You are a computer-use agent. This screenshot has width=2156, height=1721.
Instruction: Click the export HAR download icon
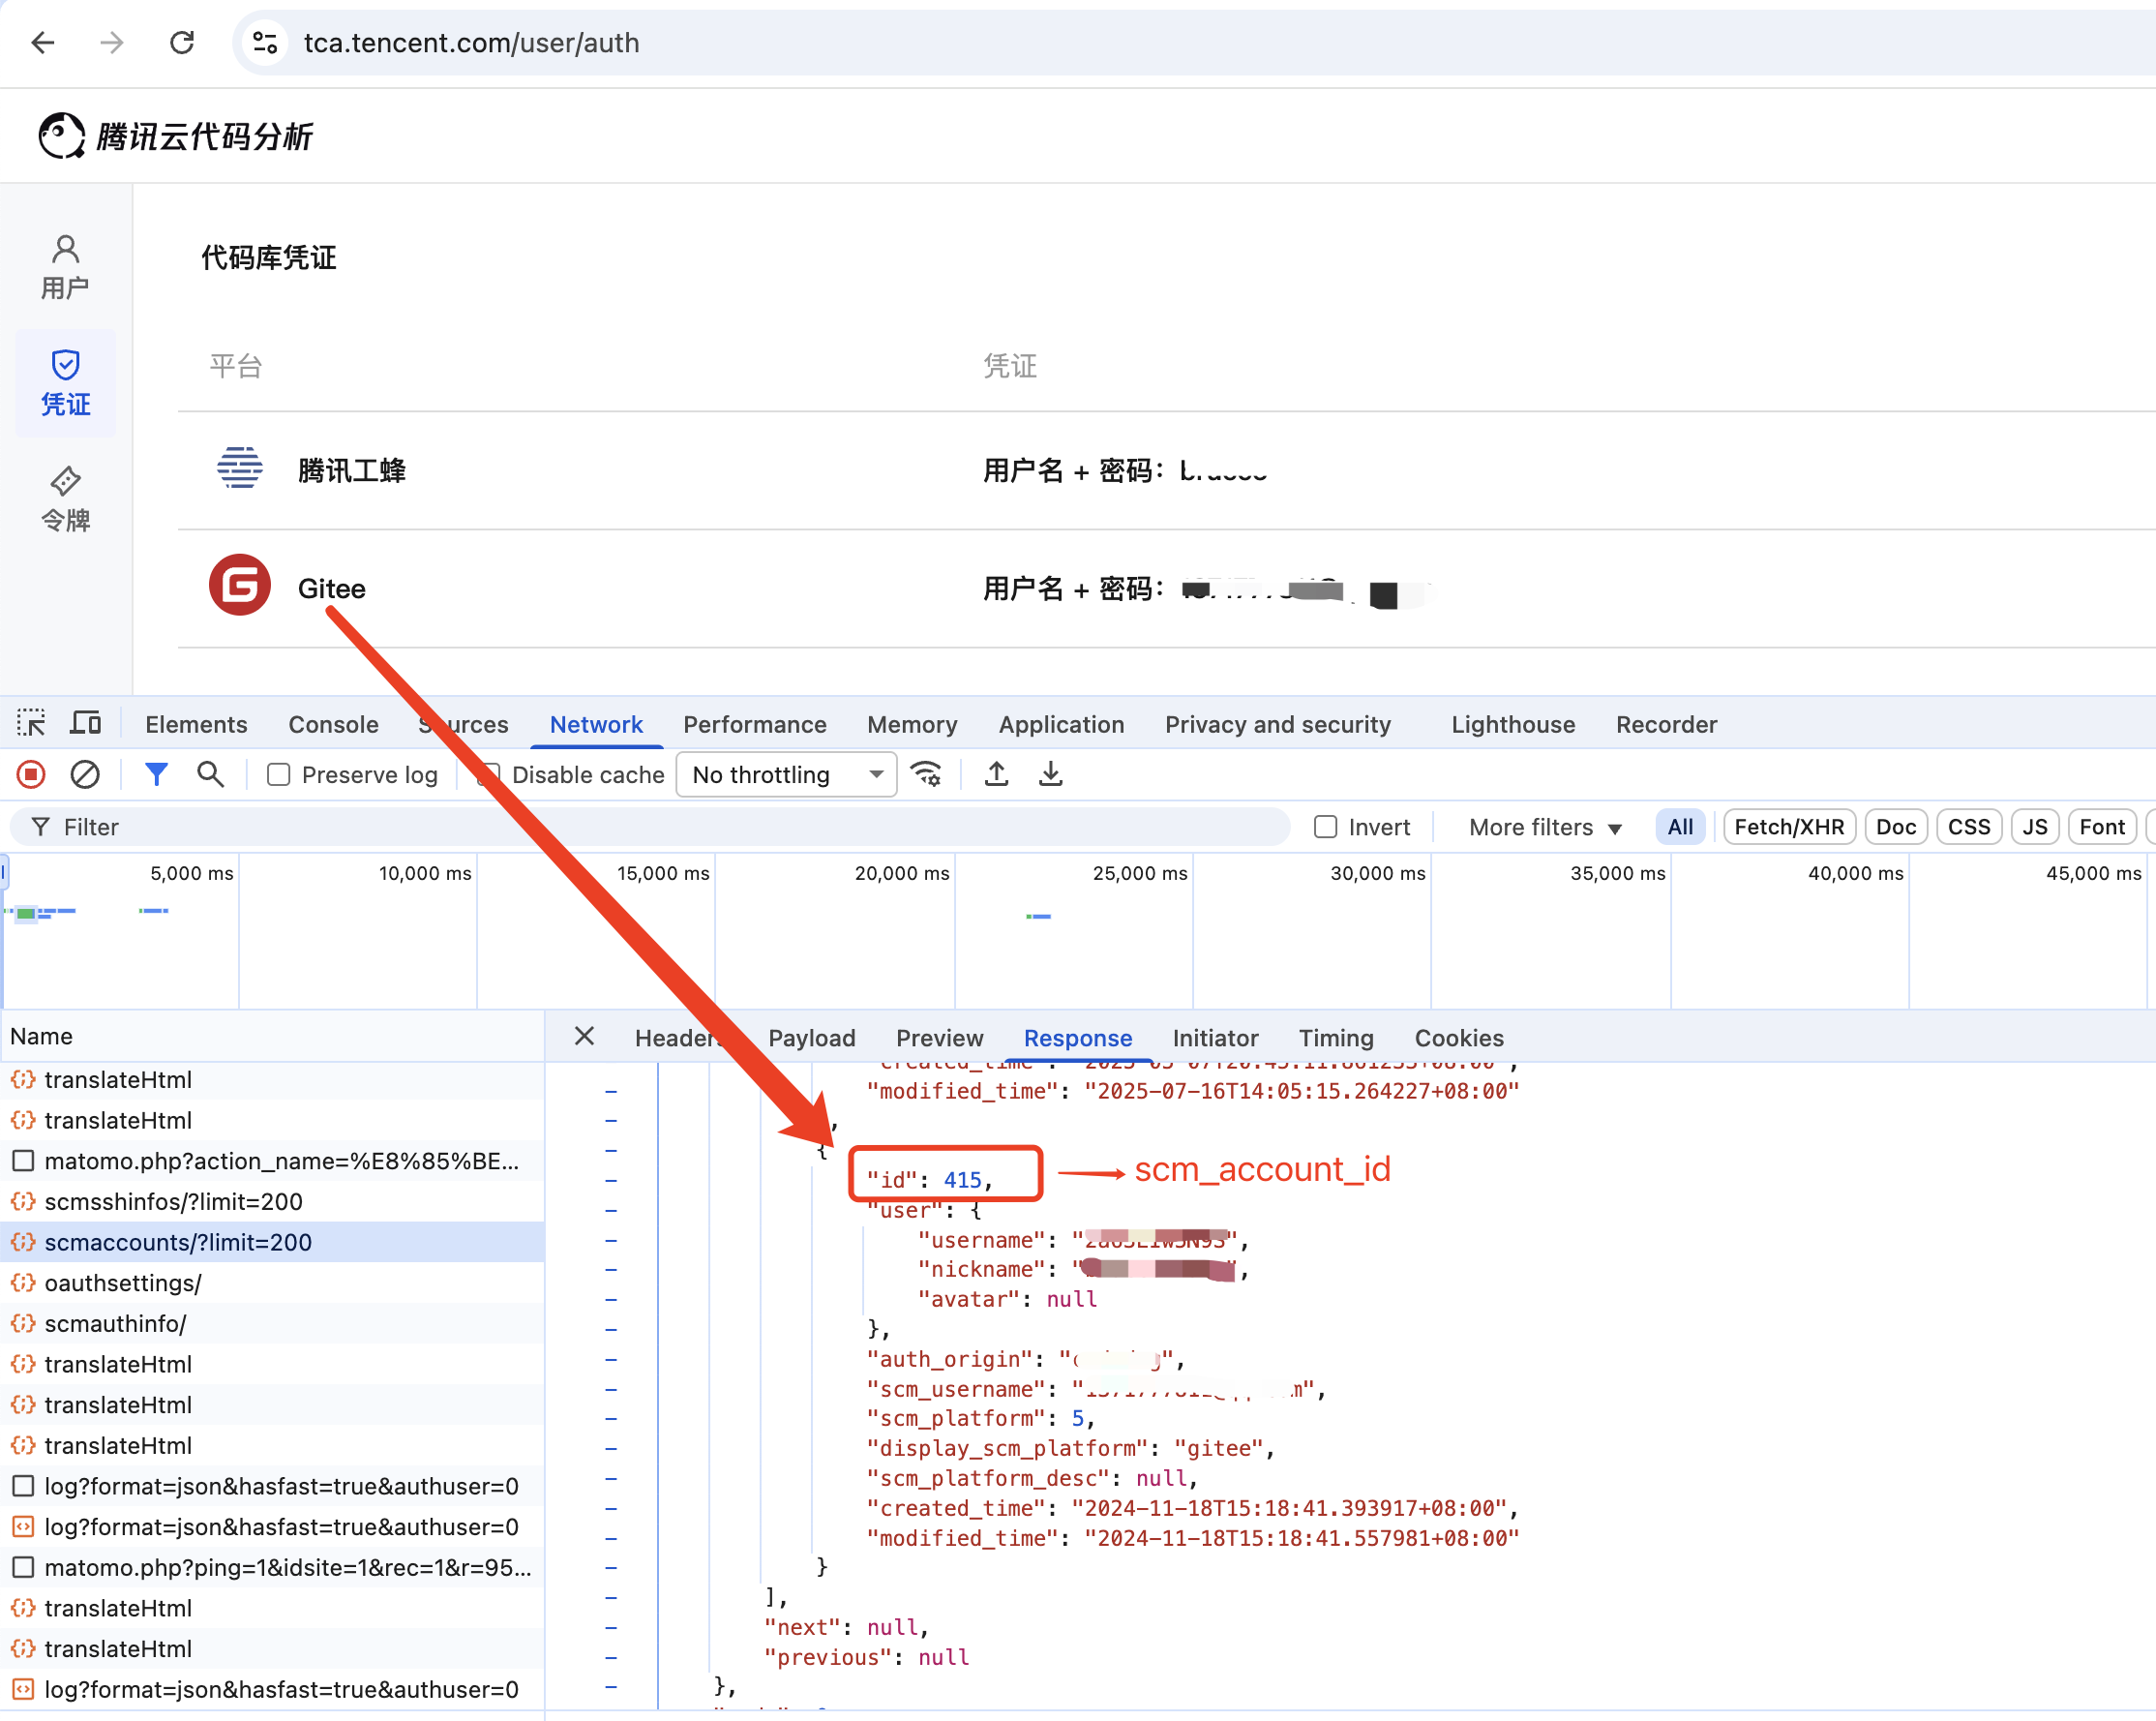[x=1050, y=774]
